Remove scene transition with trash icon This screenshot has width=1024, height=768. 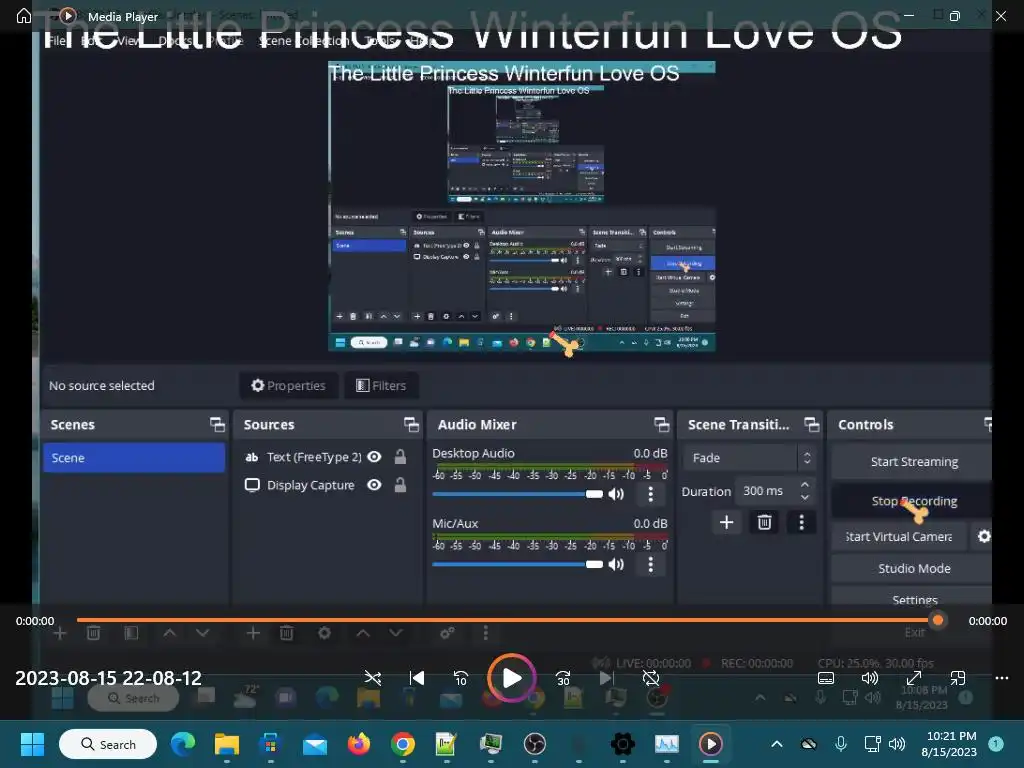tap(764, 522)
